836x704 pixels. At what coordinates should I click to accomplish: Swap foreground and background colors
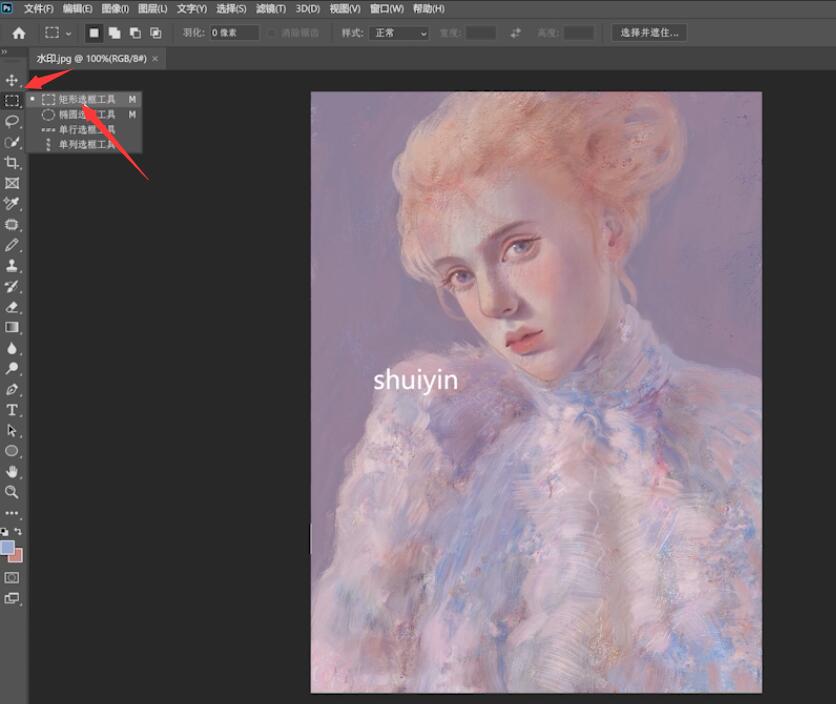18,531
